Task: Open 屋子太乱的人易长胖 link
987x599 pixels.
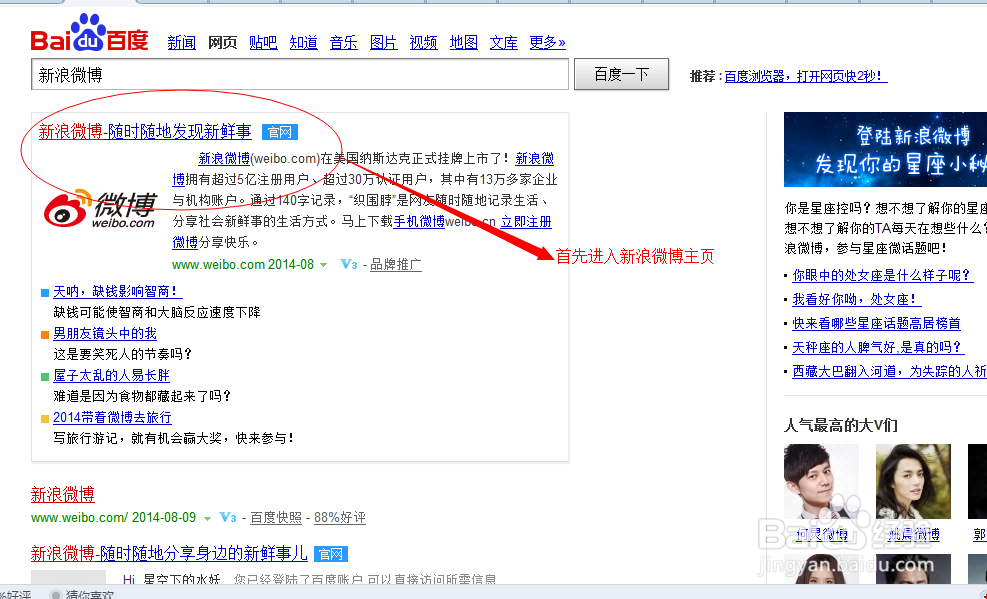Action: click(111, 376)
